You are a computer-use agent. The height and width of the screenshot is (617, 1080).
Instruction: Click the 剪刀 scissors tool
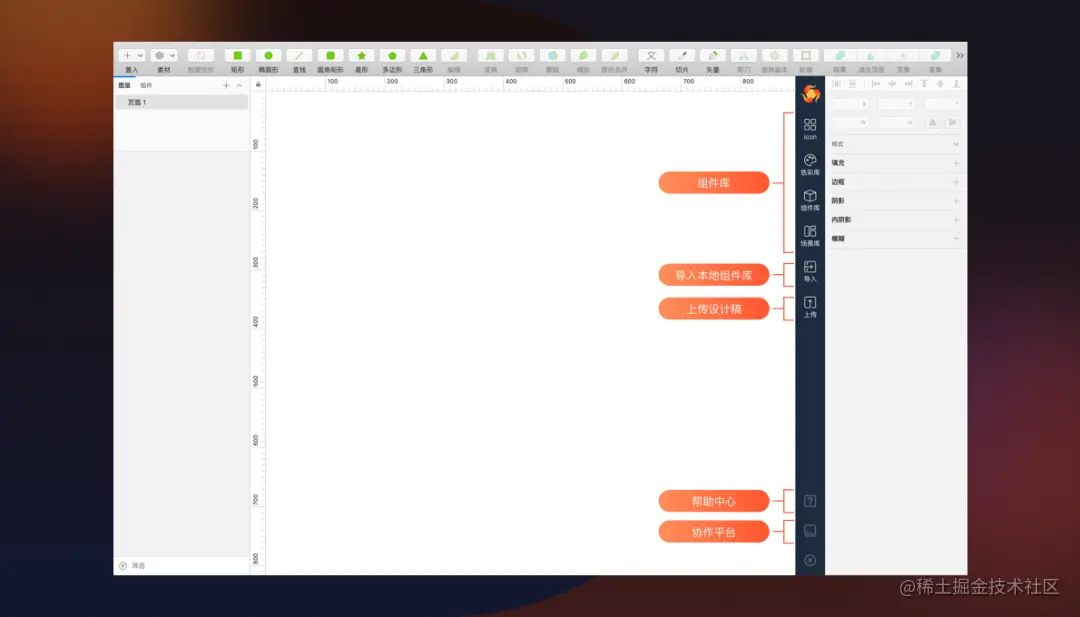coord(744,56)
